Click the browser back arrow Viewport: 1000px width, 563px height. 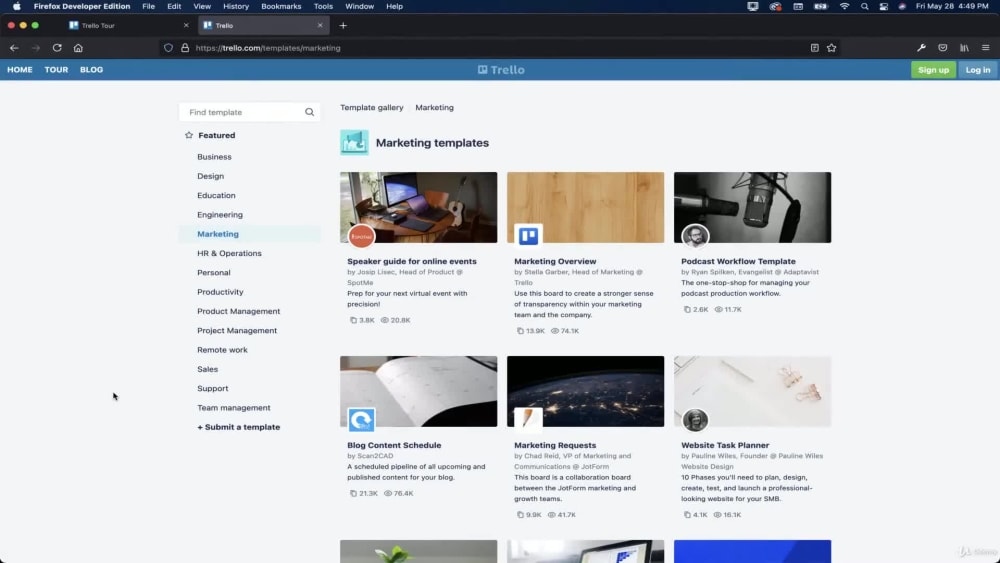point(14,48)
